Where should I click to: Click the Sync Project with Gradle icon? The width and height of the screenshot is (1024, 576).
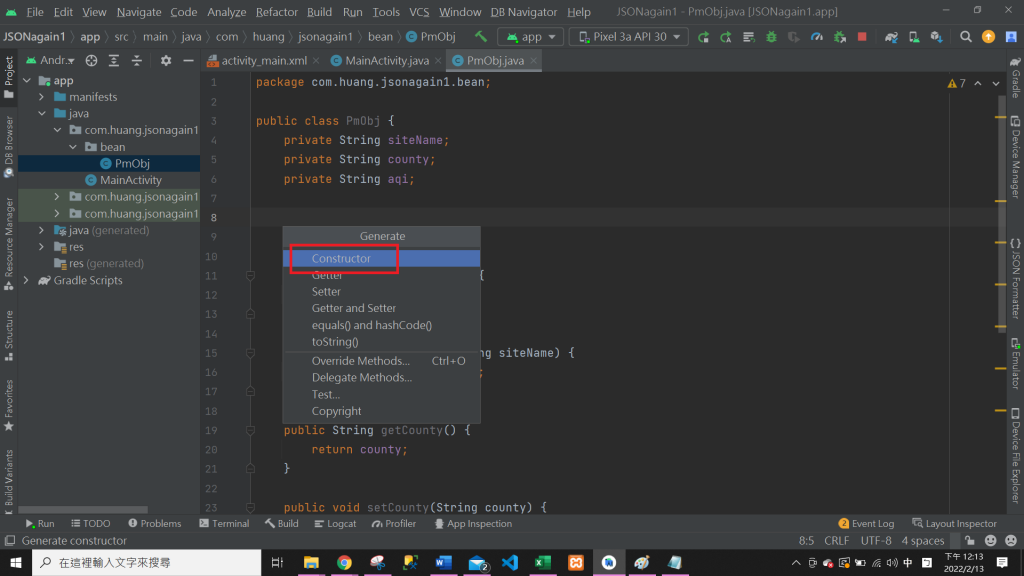coord(891,37)
